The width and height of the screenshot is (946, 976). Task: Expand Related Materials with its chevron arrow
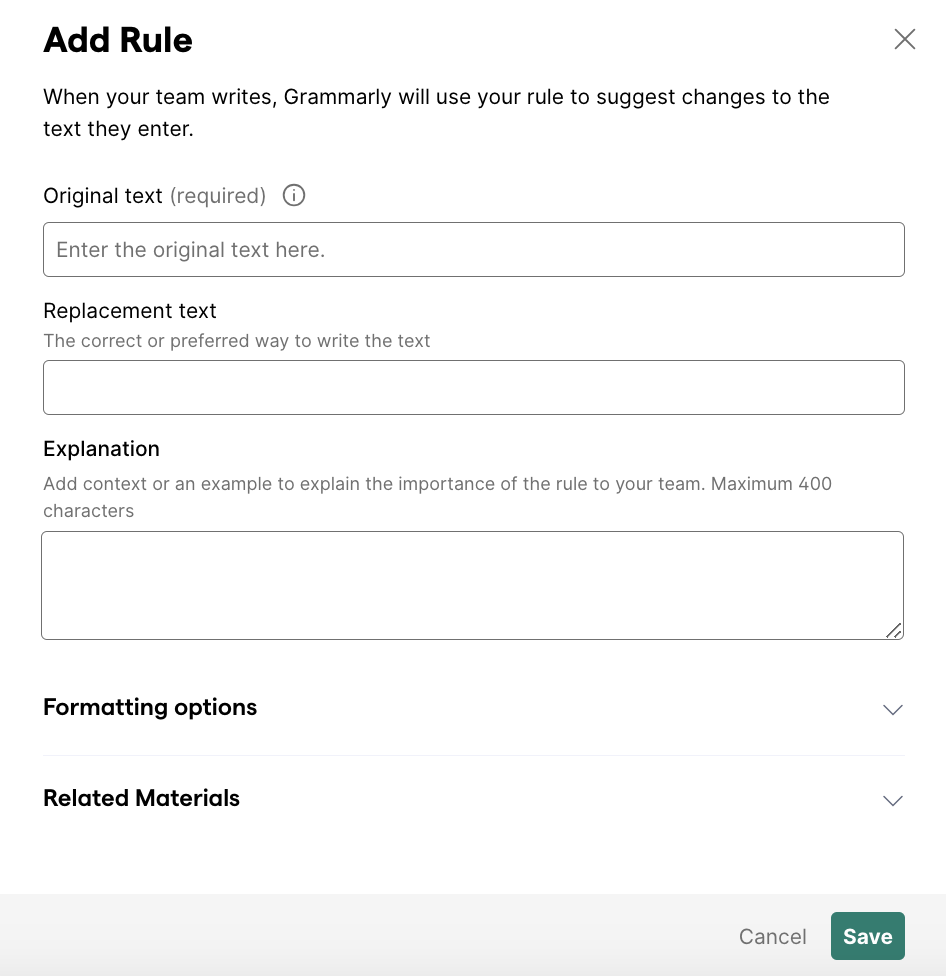coord(892,800)
